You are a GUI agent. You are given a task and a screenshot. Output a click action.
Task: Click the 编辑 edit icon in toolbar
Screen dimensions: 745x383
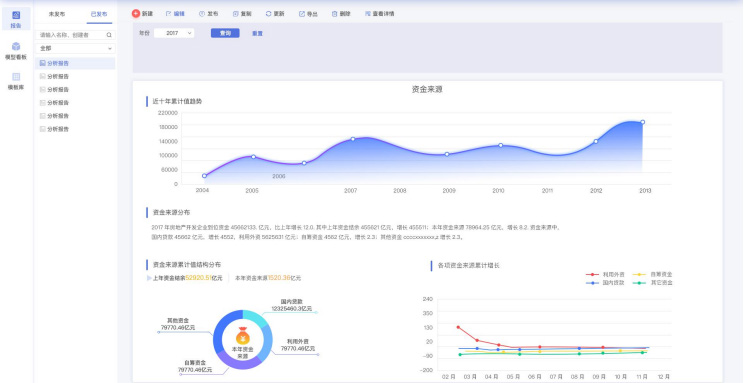coord(168,14)
